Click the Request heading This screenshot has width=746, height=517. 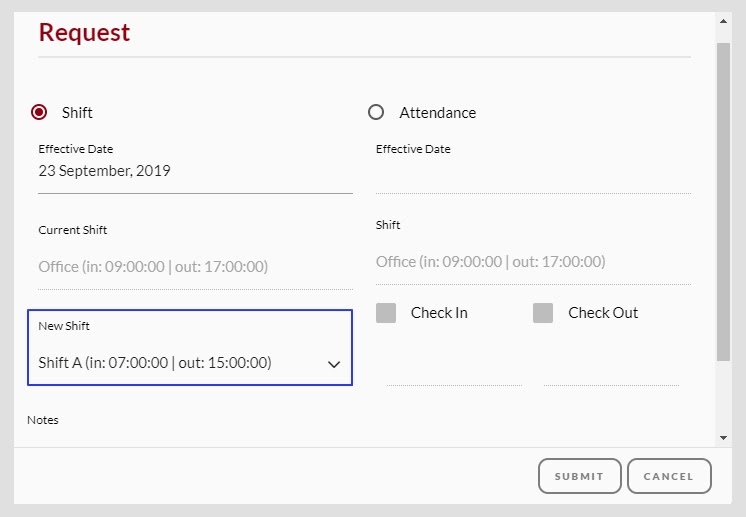[84, 32]
